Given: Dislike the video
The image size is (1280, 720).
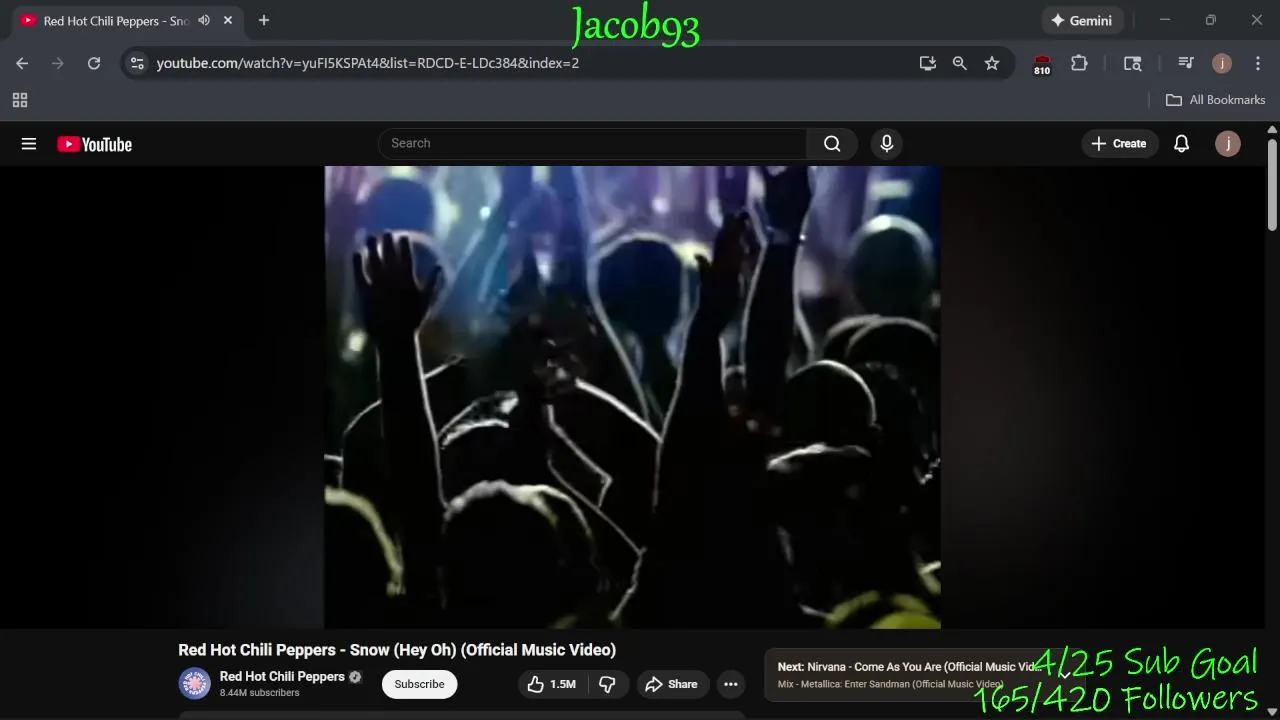Looking at the screenshot, I should tap(607, 684).
